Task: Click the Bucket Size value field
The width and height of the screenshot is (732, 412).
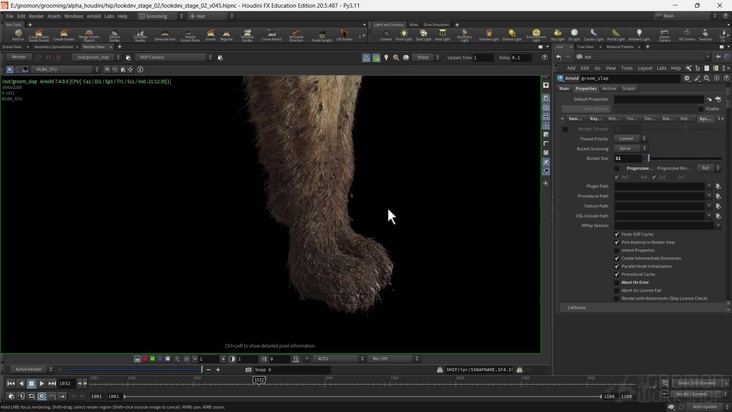Action: 628,158
